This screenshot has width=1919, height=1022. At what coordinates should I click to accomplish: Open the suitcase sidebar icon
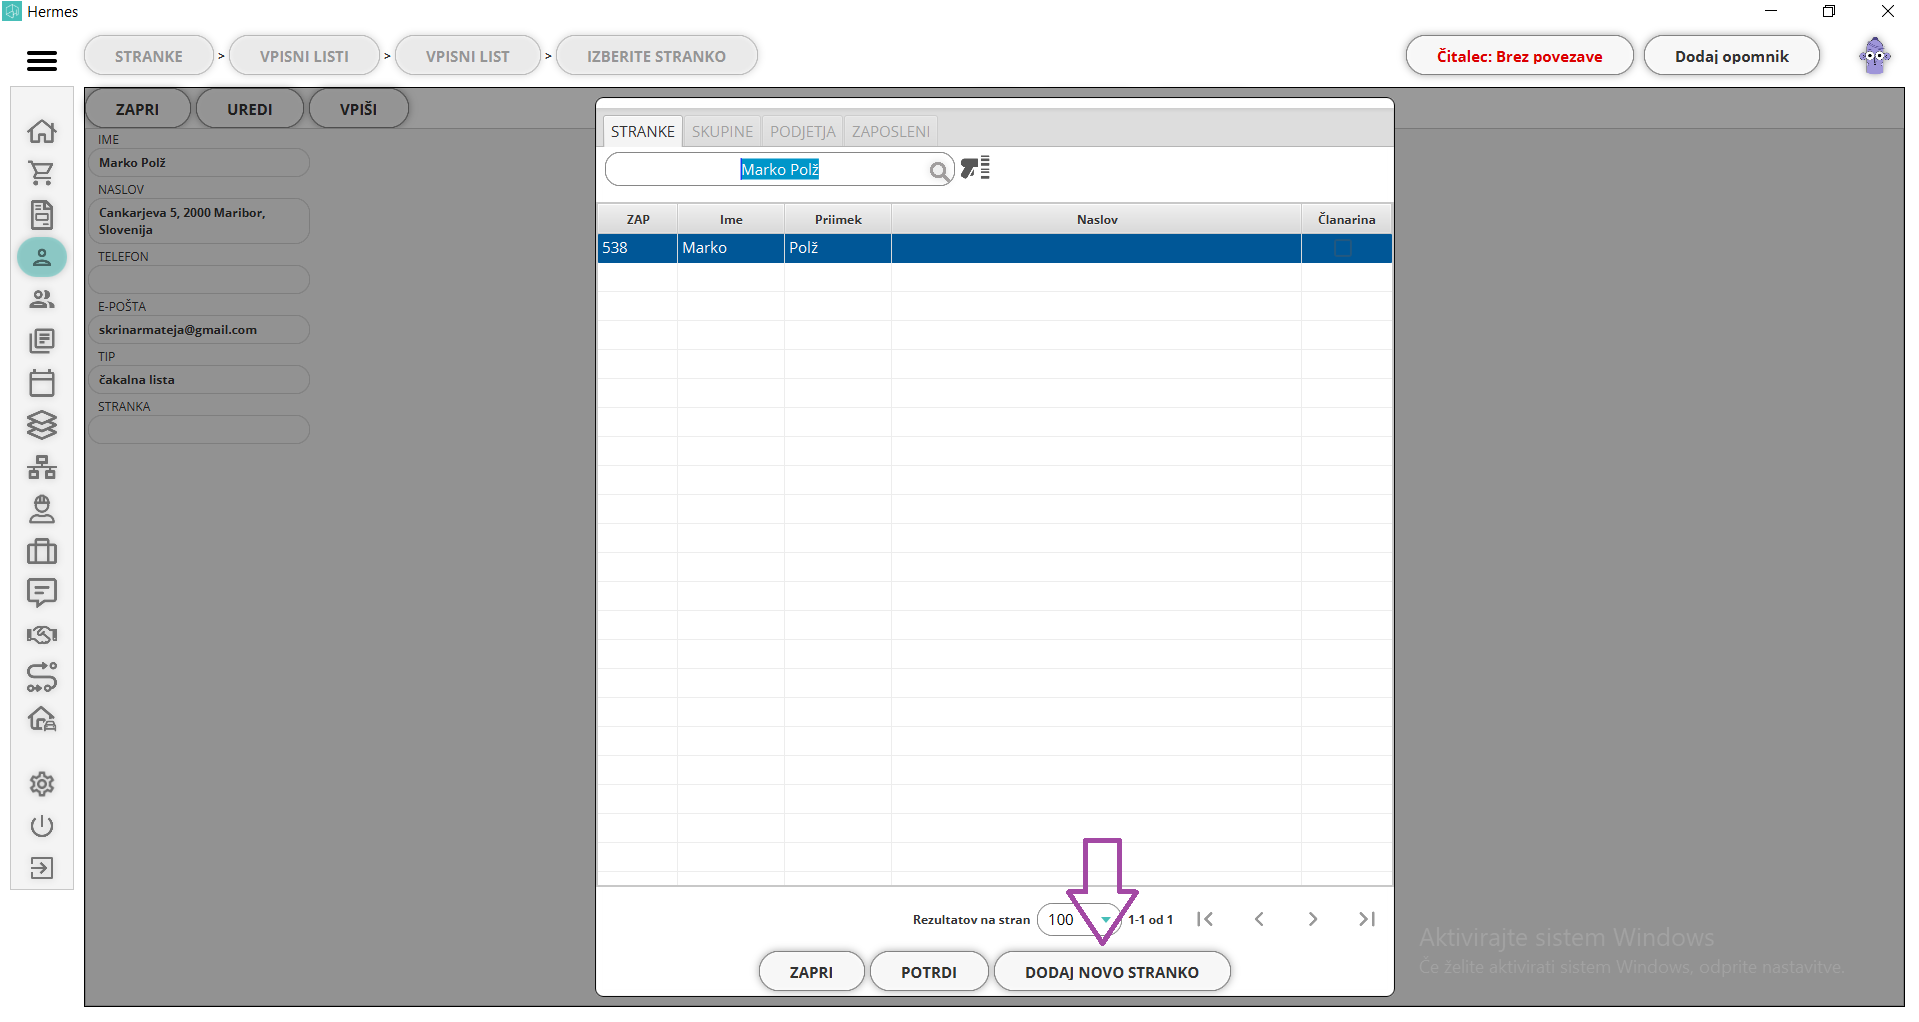(x=42, y=551)
